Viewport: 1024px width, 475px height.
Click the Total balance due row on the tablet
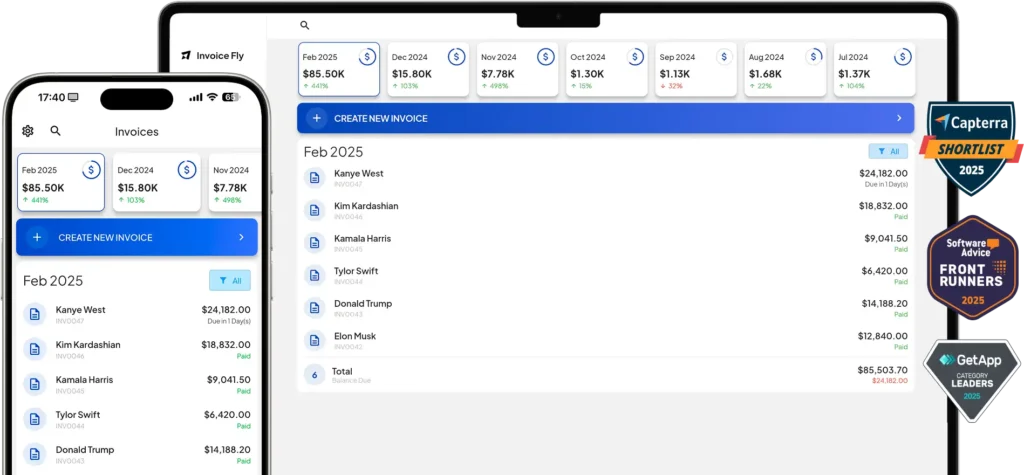point(606,375)
